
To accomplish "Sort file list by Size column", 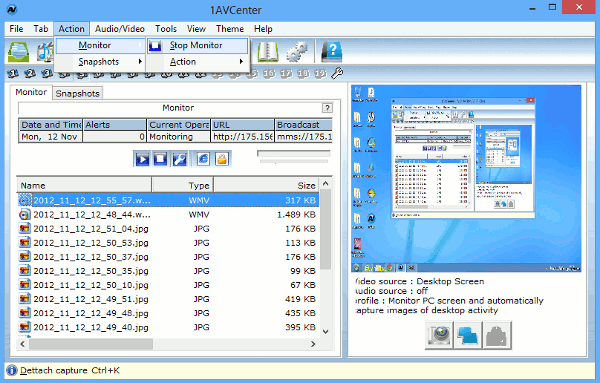I will tap(266, 185).
